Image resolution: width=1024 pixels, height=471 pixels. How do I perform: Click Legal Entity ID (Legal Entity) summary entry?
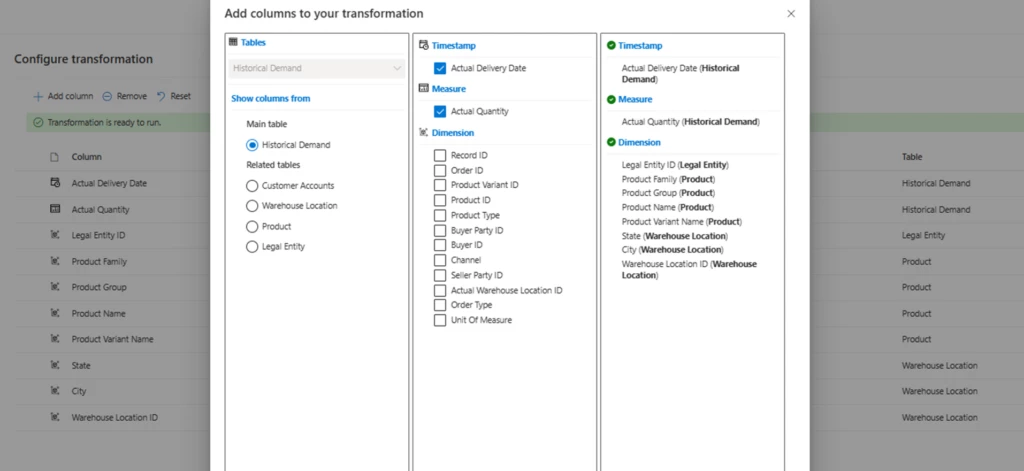tap(675, 165)
